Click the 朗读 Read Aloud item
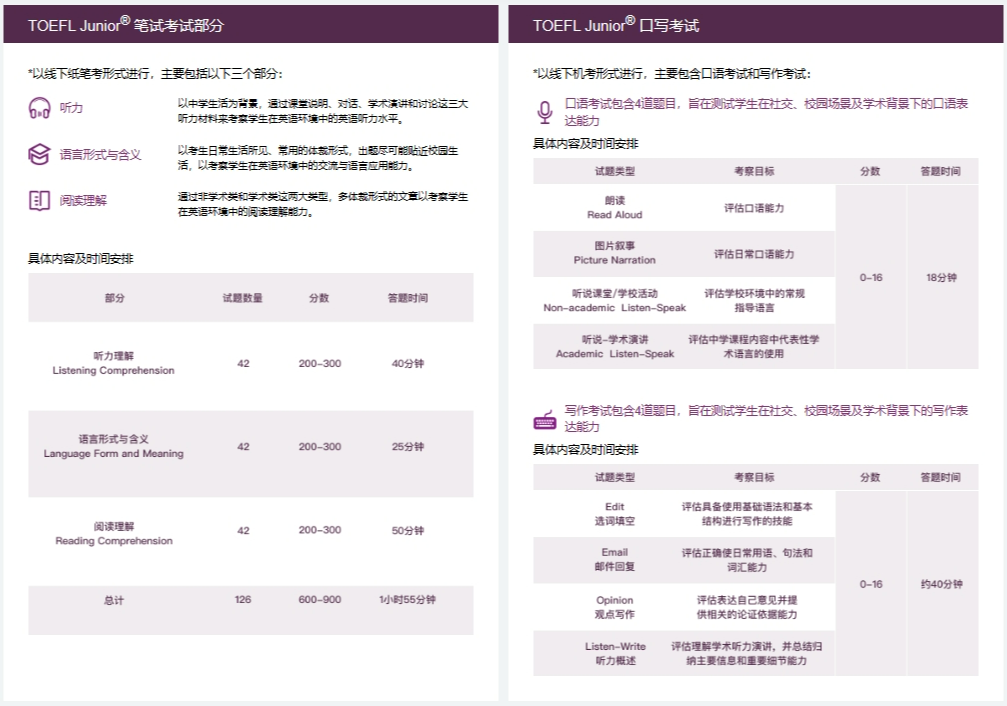This screenshot has width=1007, height=706. coord(614,208)
